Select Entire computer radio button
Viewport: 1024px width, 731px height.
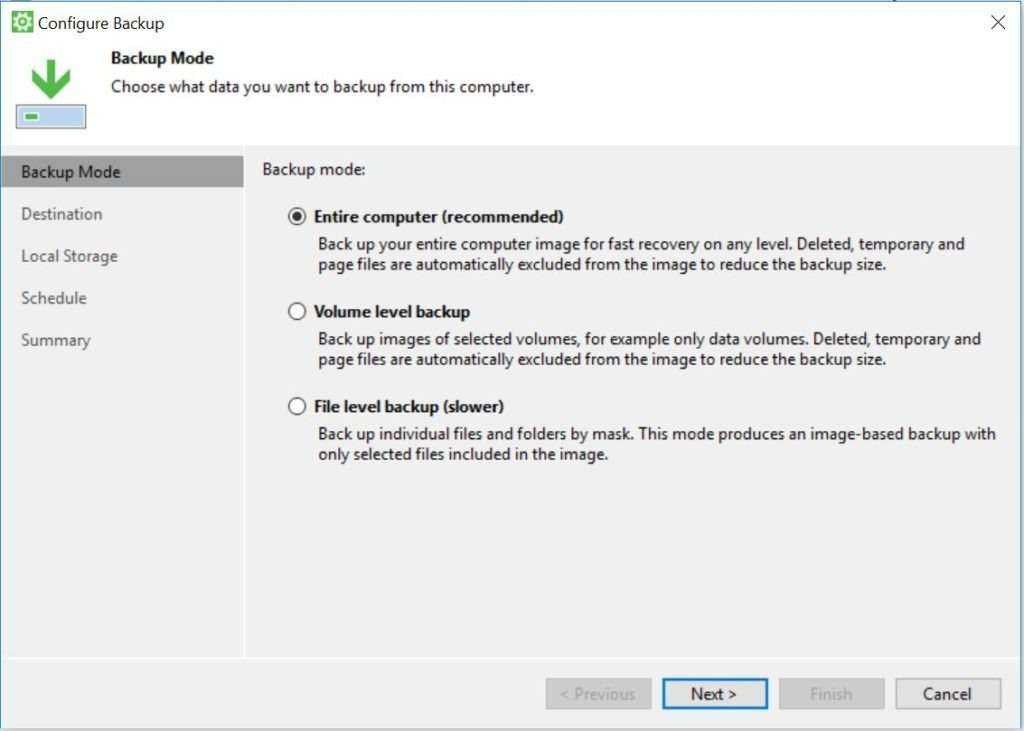[x=296, y=216]
